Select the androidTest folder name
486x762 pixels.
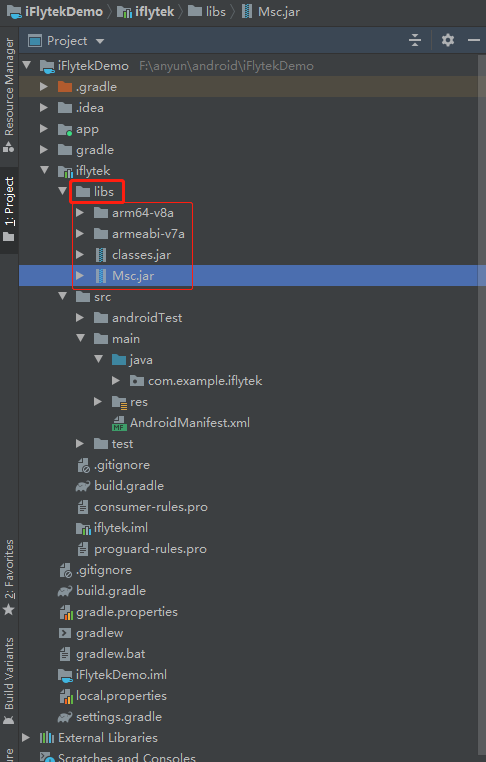pos(147,318)
